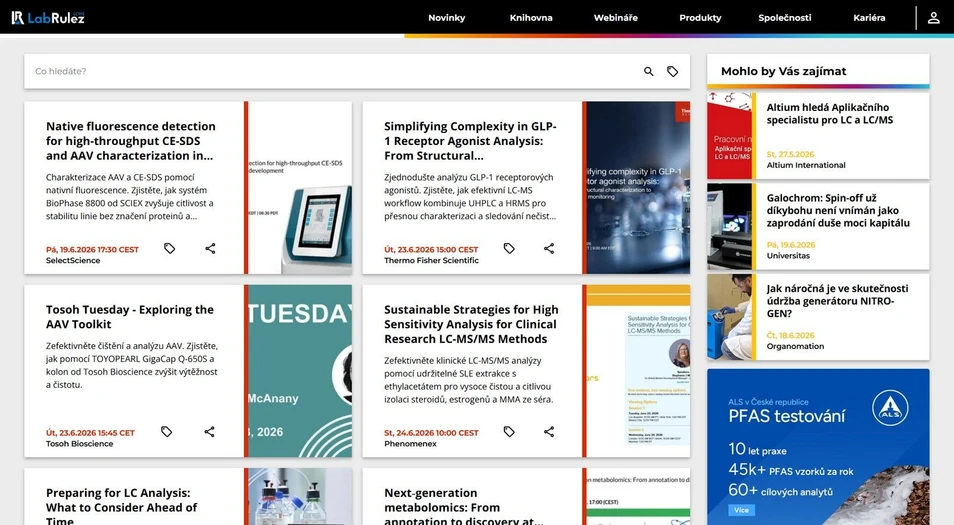Click the SelectScience organizer name
954x525 pixels.
point(73,260)
